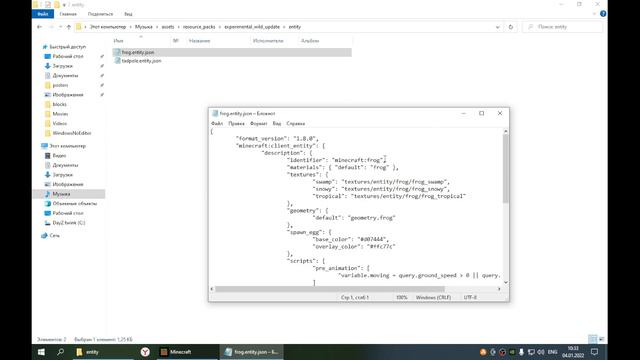The height and width of the screenshot is (360, 640).
Task: Open the Главная ribbon tab
Action: tap(68, 14)
